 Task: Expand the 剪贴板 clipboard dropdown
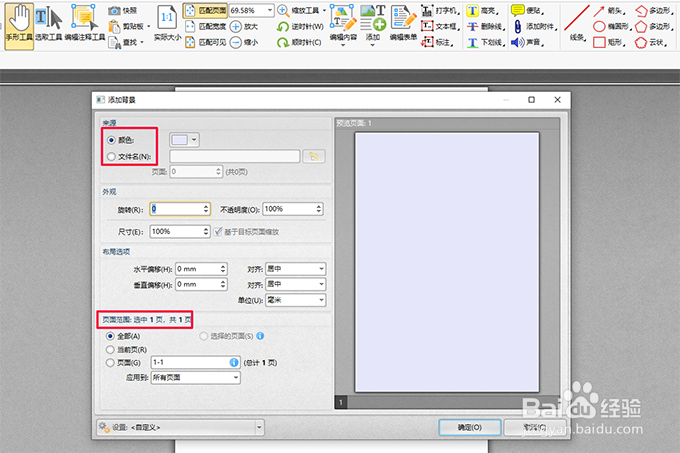pyautogui.click(x=149, y=26)
